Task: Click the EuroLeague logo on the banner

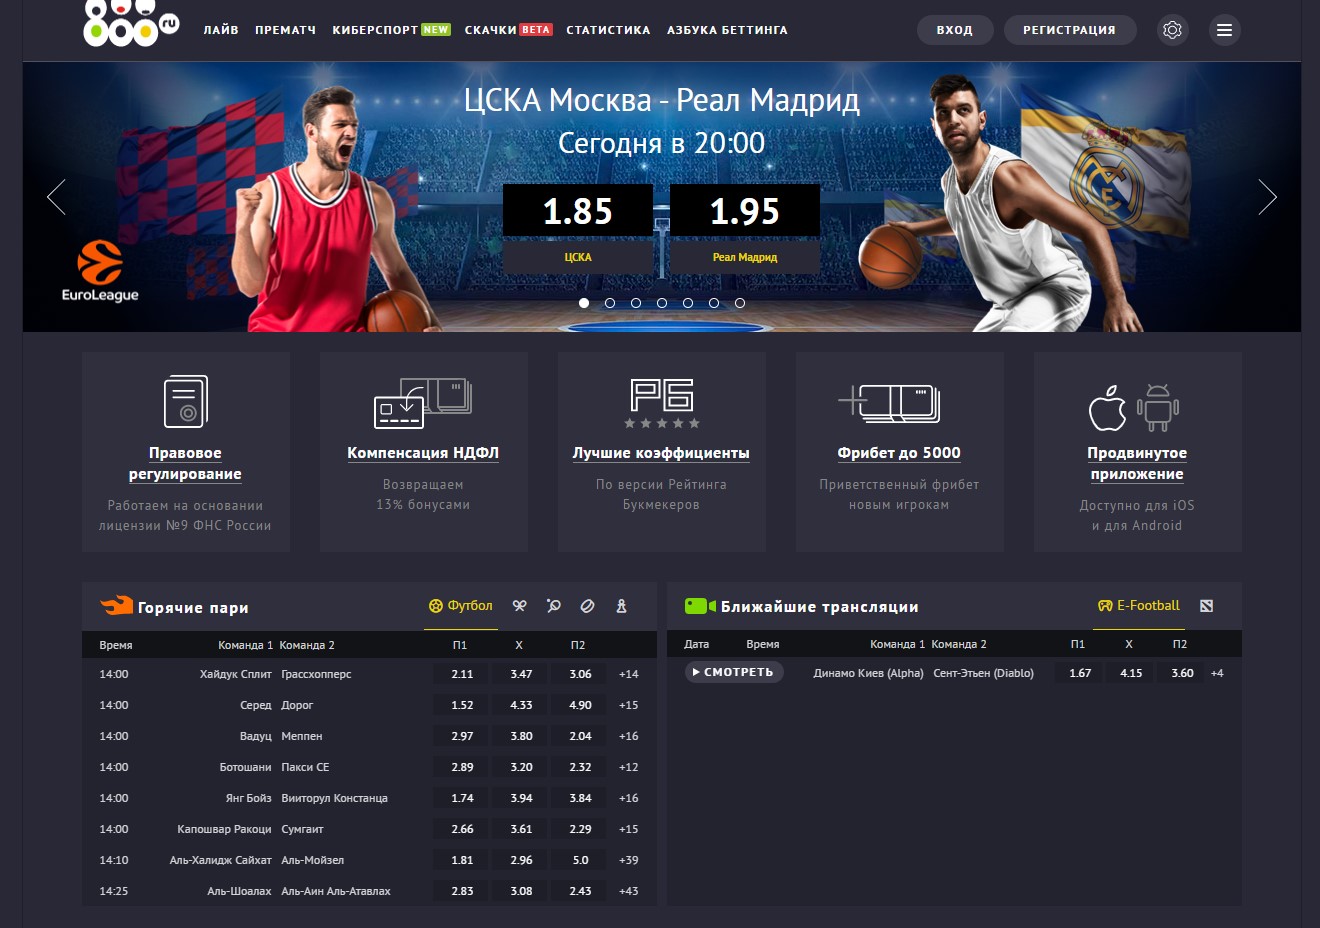Action: pyautogui.click(x=100, y=271)
